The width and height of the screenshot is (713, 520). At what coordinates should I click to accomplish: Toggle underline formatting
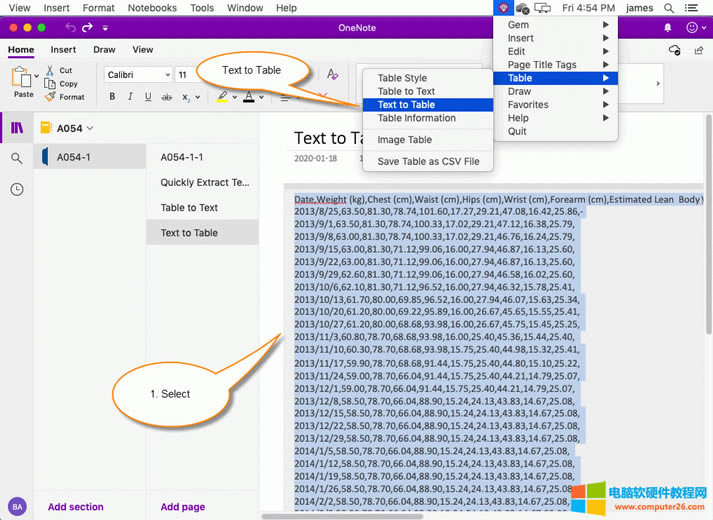(x=148, y=96)
